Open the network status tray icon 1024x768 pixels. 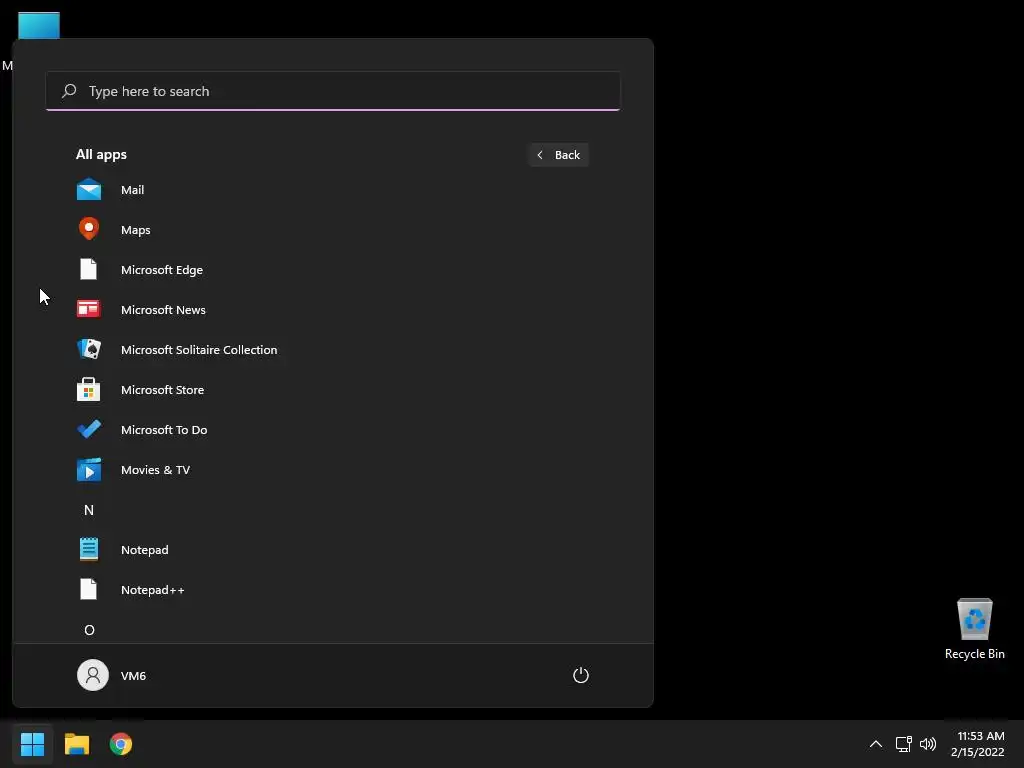click(x=903, y=744)
